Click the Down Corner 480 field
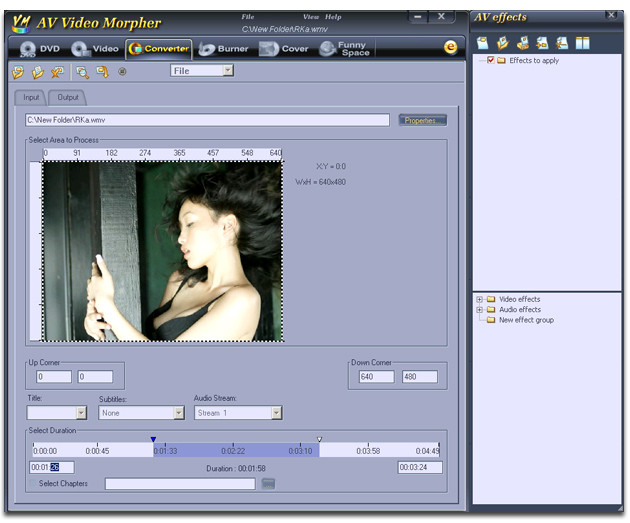This screenshot has height=523, width=630. (419, 377)
